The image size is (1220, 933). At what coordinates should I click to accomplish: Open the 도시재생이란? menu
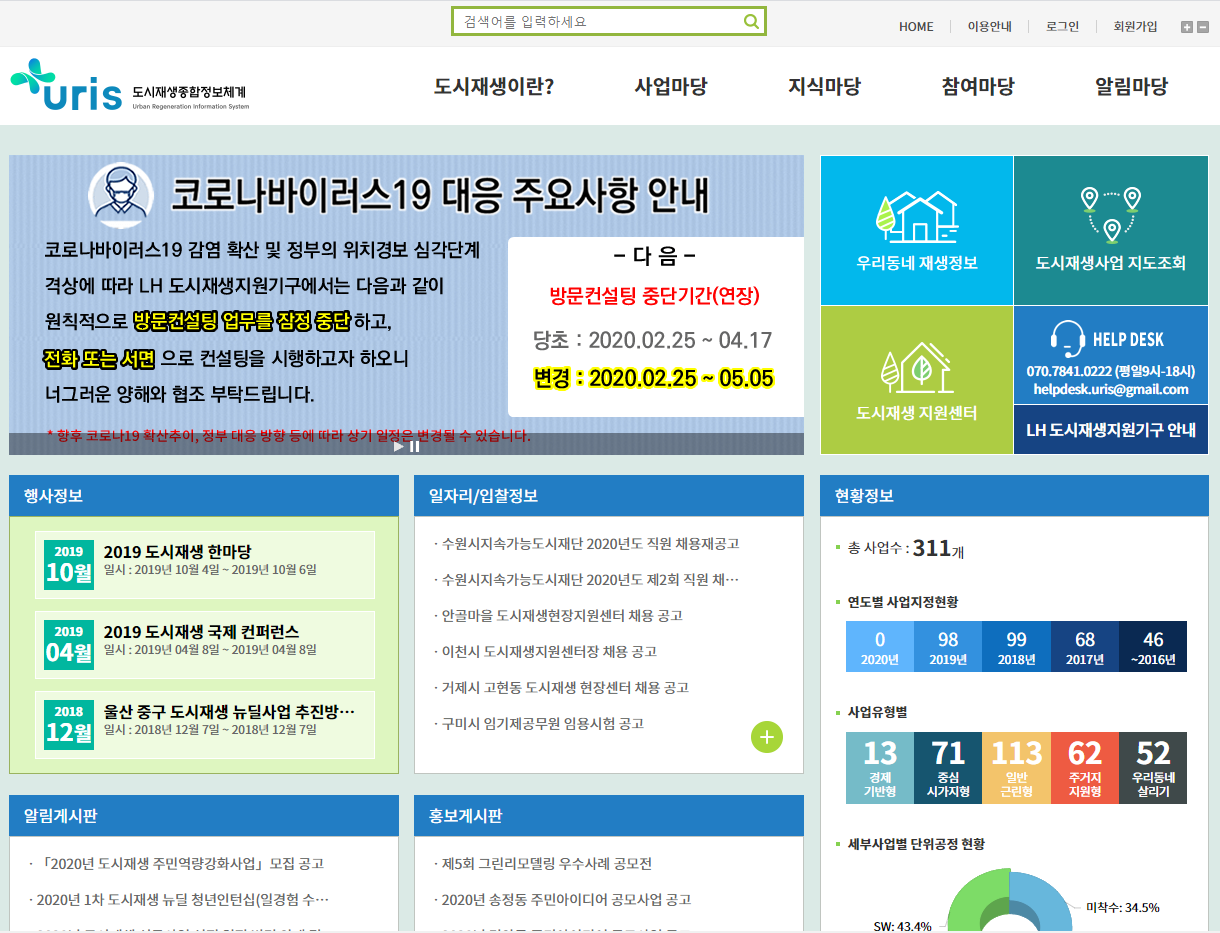494,86
